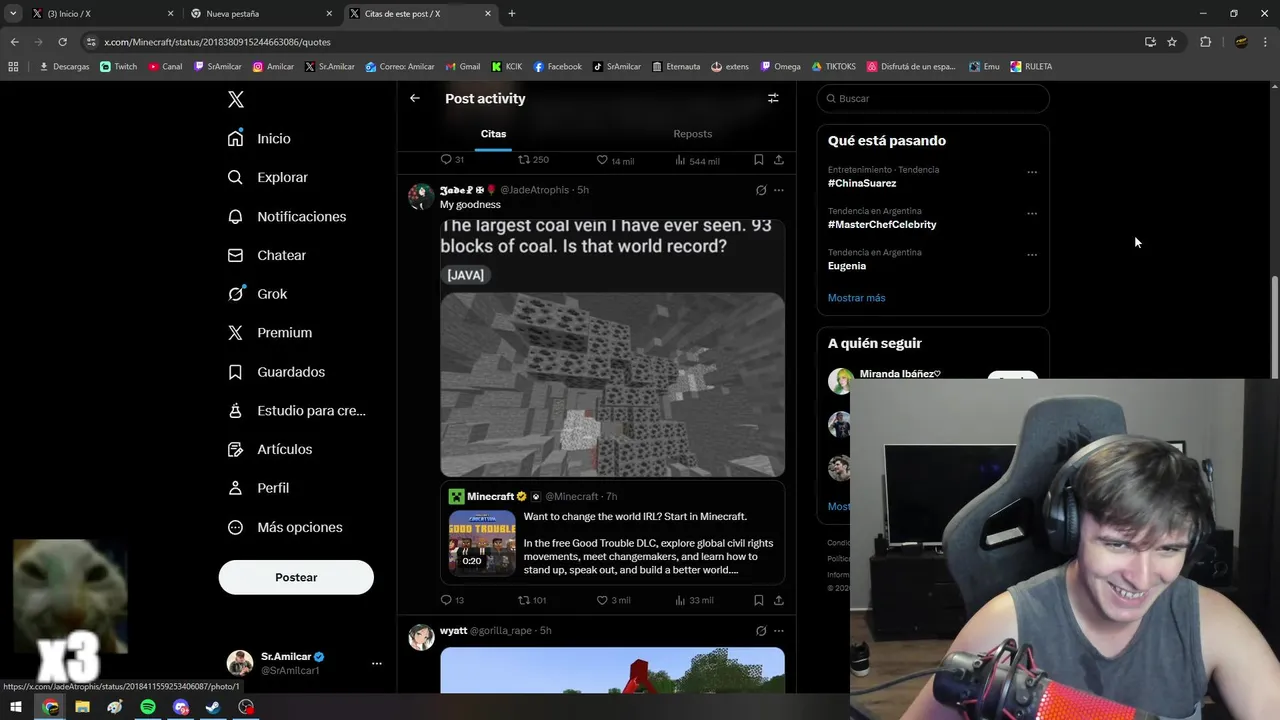The image size is (1280, 720).
Task: Open Artículos page
Action: [x=269, y=449]
